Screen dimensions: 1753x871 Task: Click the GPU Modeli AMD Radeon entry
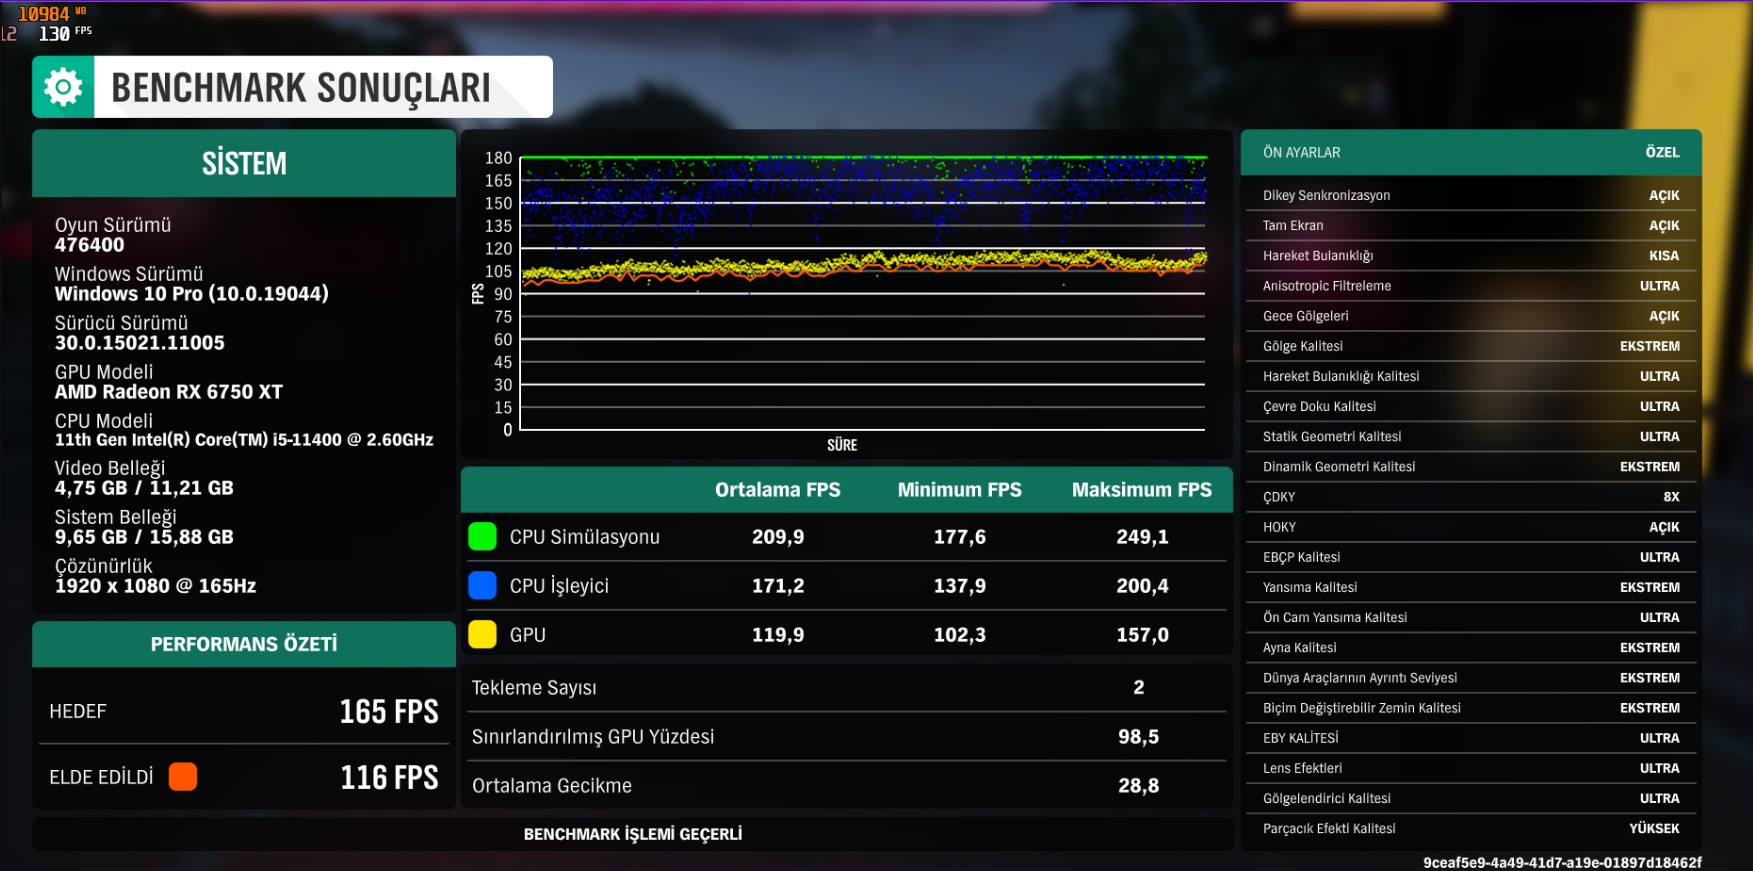tap(168, 382)
